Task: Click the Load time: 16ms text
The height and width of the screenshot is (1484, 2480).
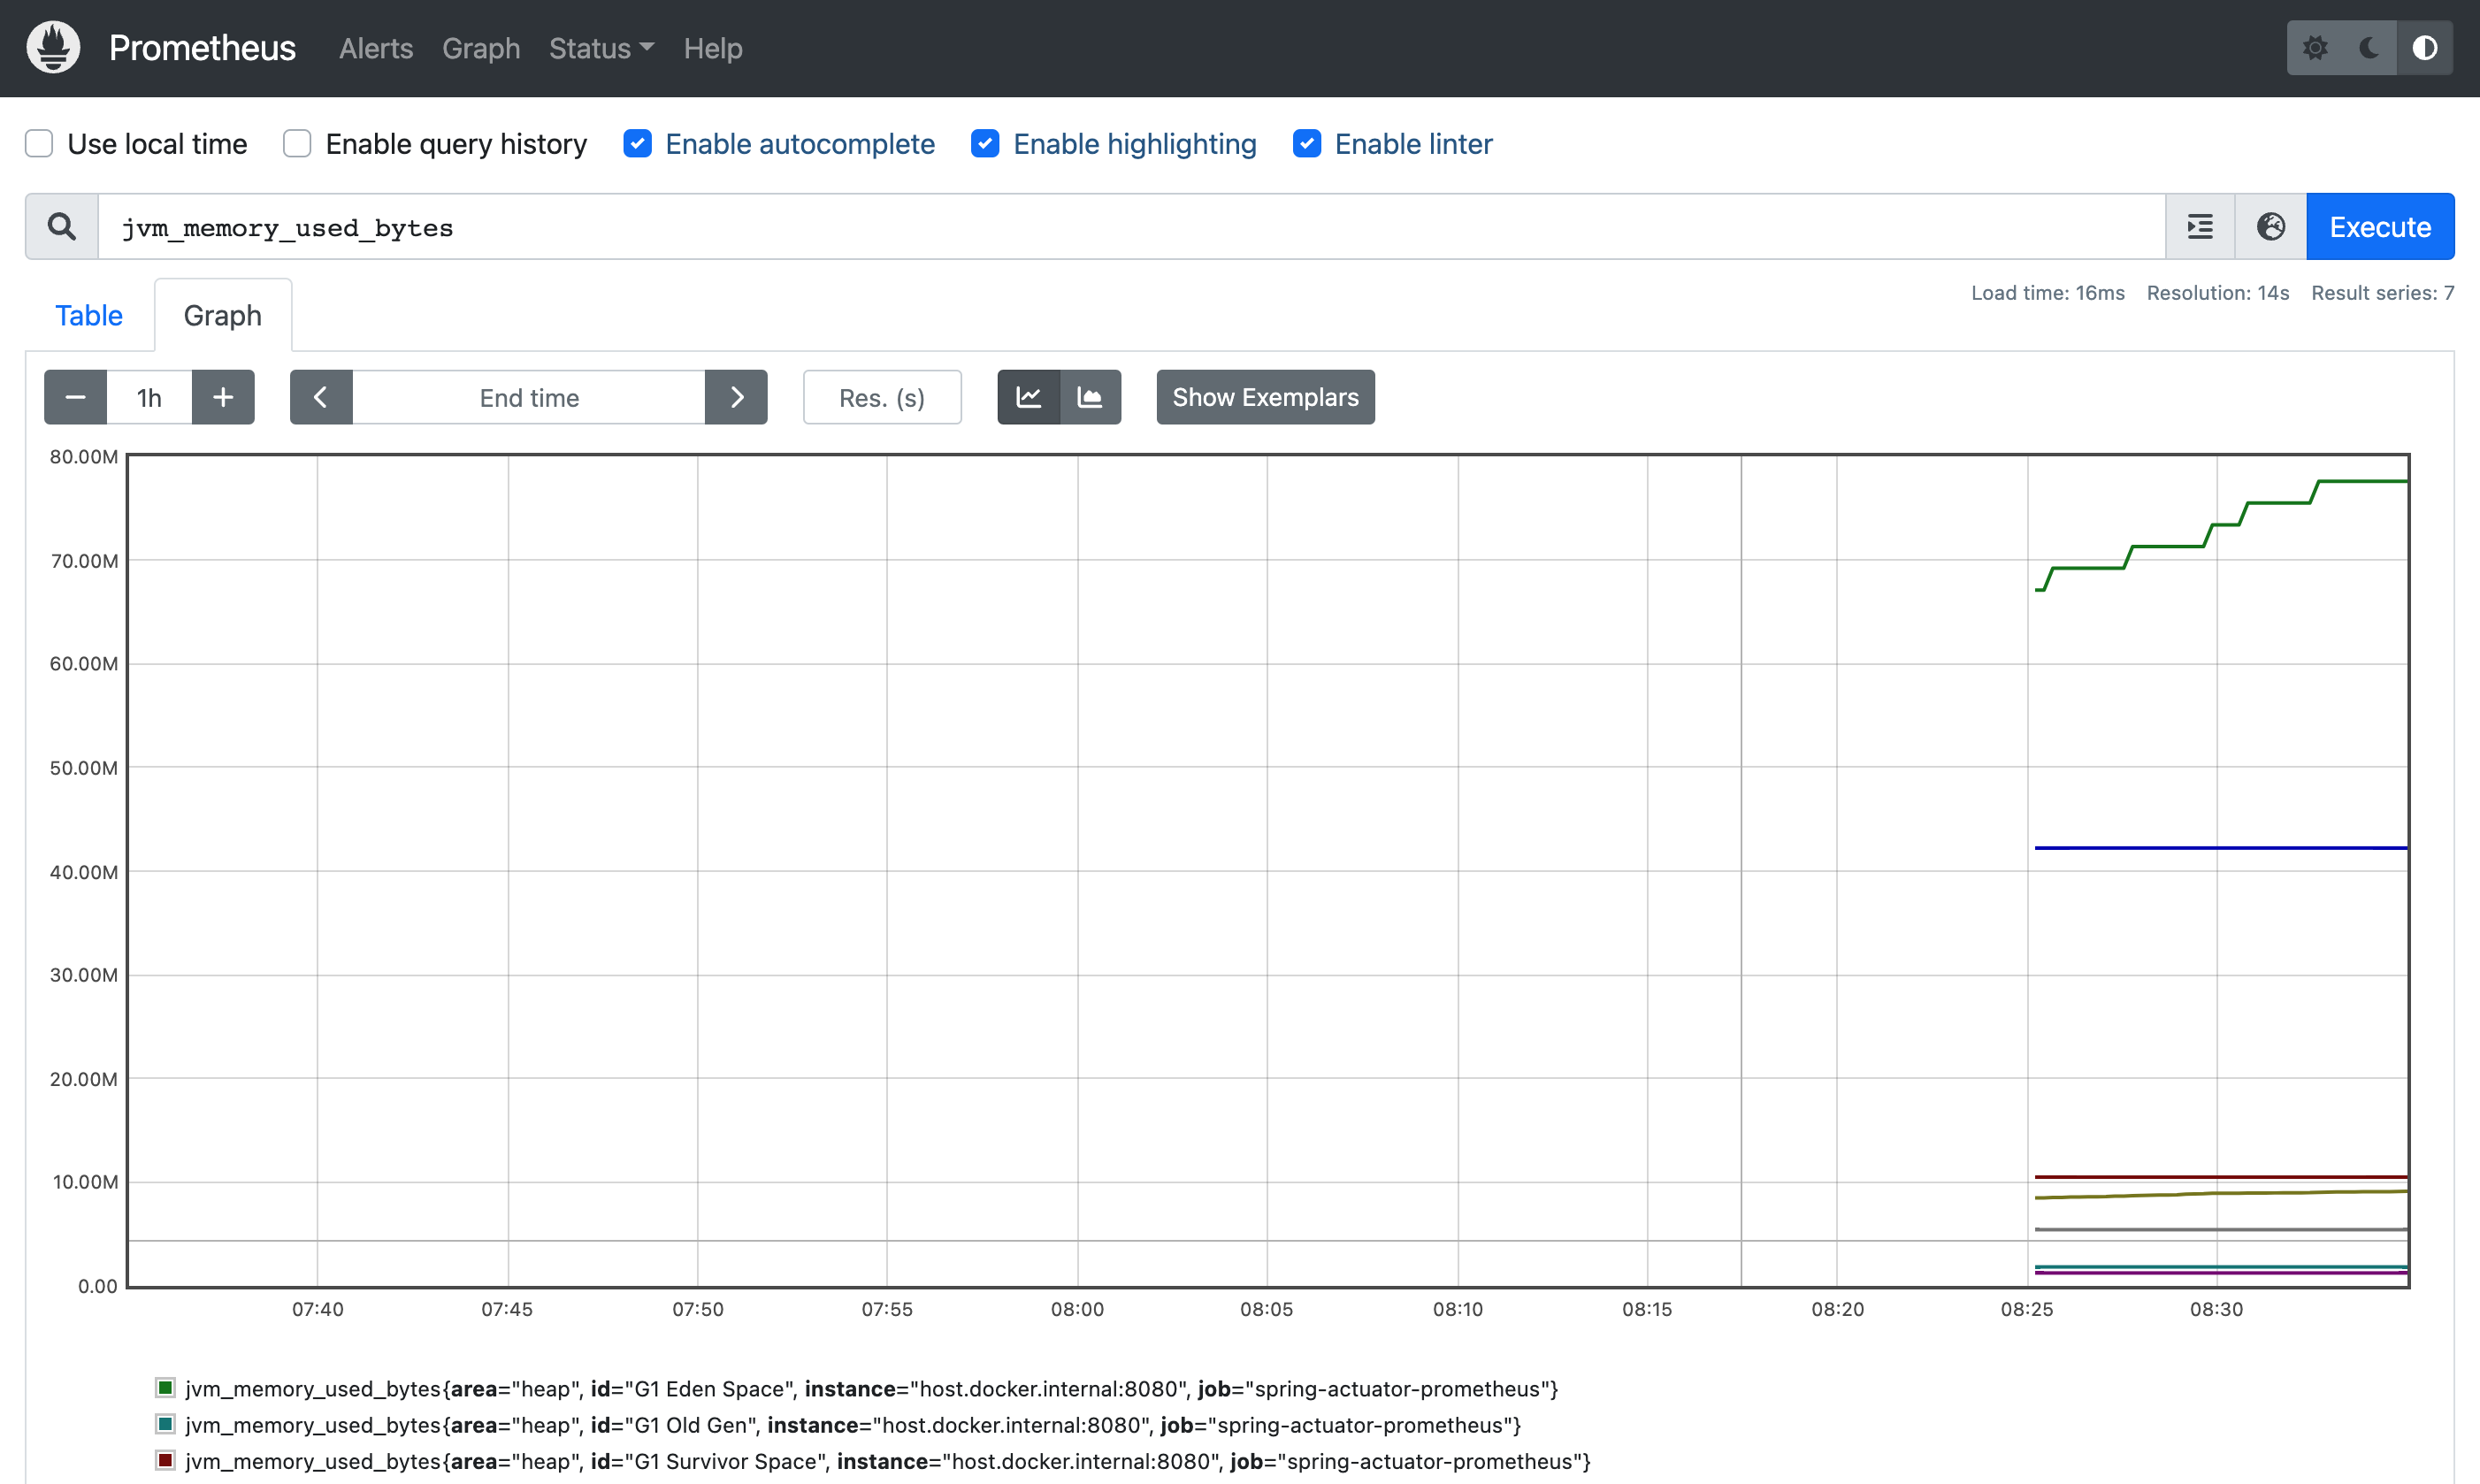Action: pyautogui.click(x=2047, y=292)
